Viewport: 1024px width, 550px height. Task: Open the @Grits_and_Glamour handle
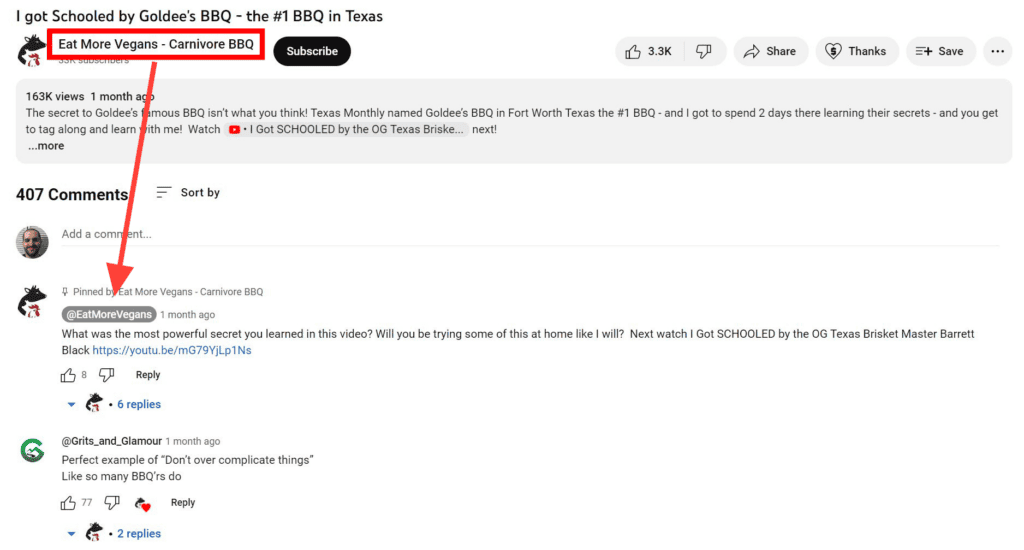(x=112, y=441)
